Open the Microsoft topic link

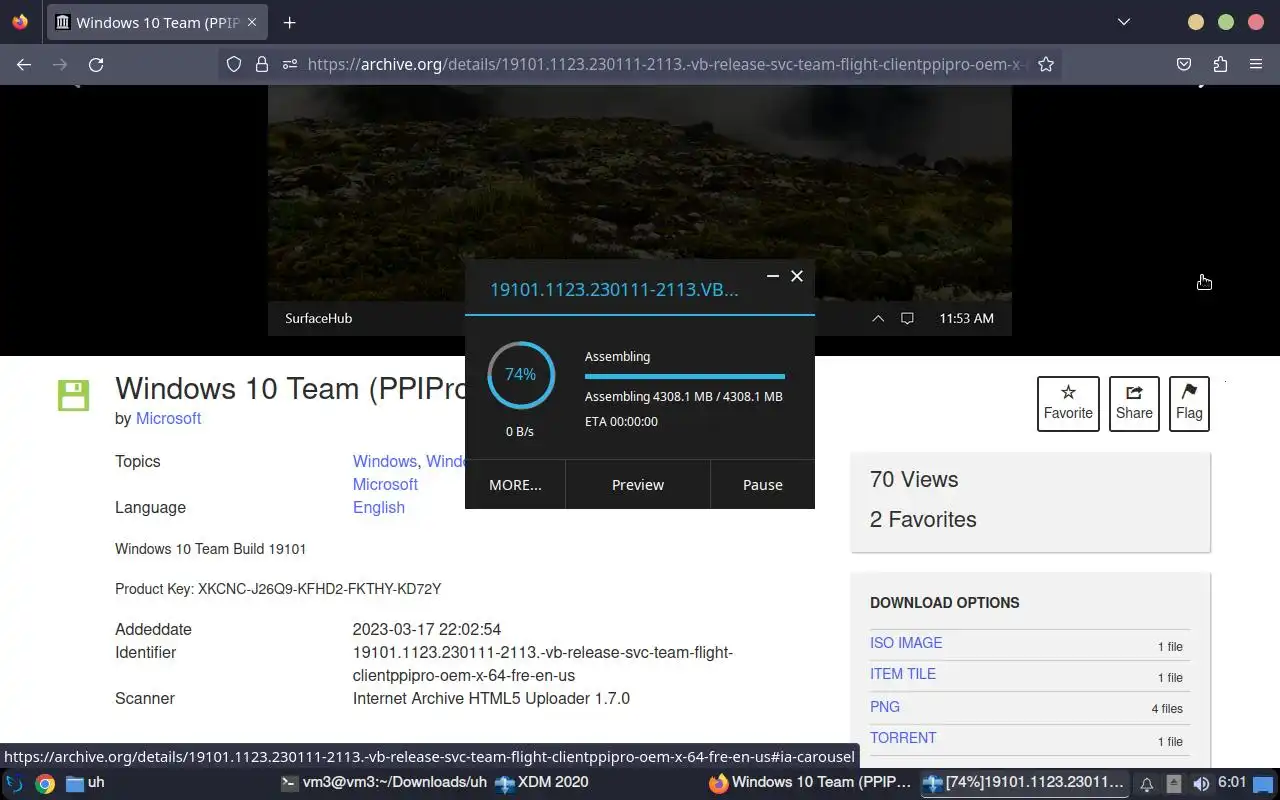[385, 484]
